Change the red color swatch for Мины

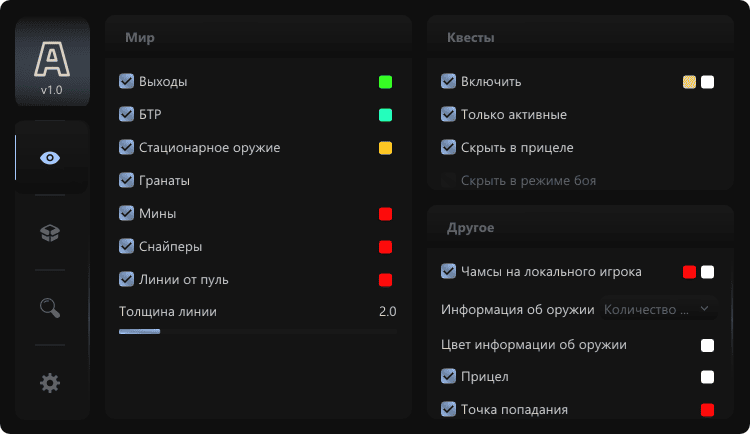pyautogui.click(x=385, y=214)
